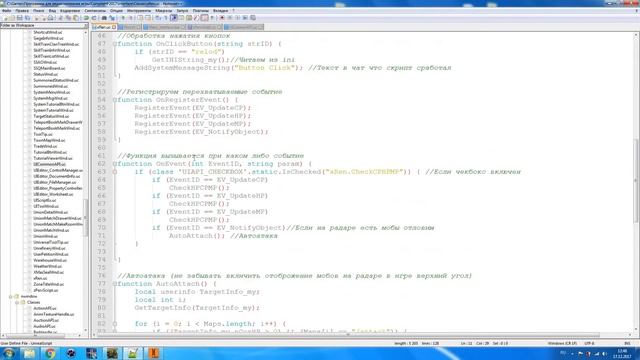This screenshot has height=360, width=640.
Task: Toggle Synchronize Horizontal Scrolling icon
Action: (147, 18)
